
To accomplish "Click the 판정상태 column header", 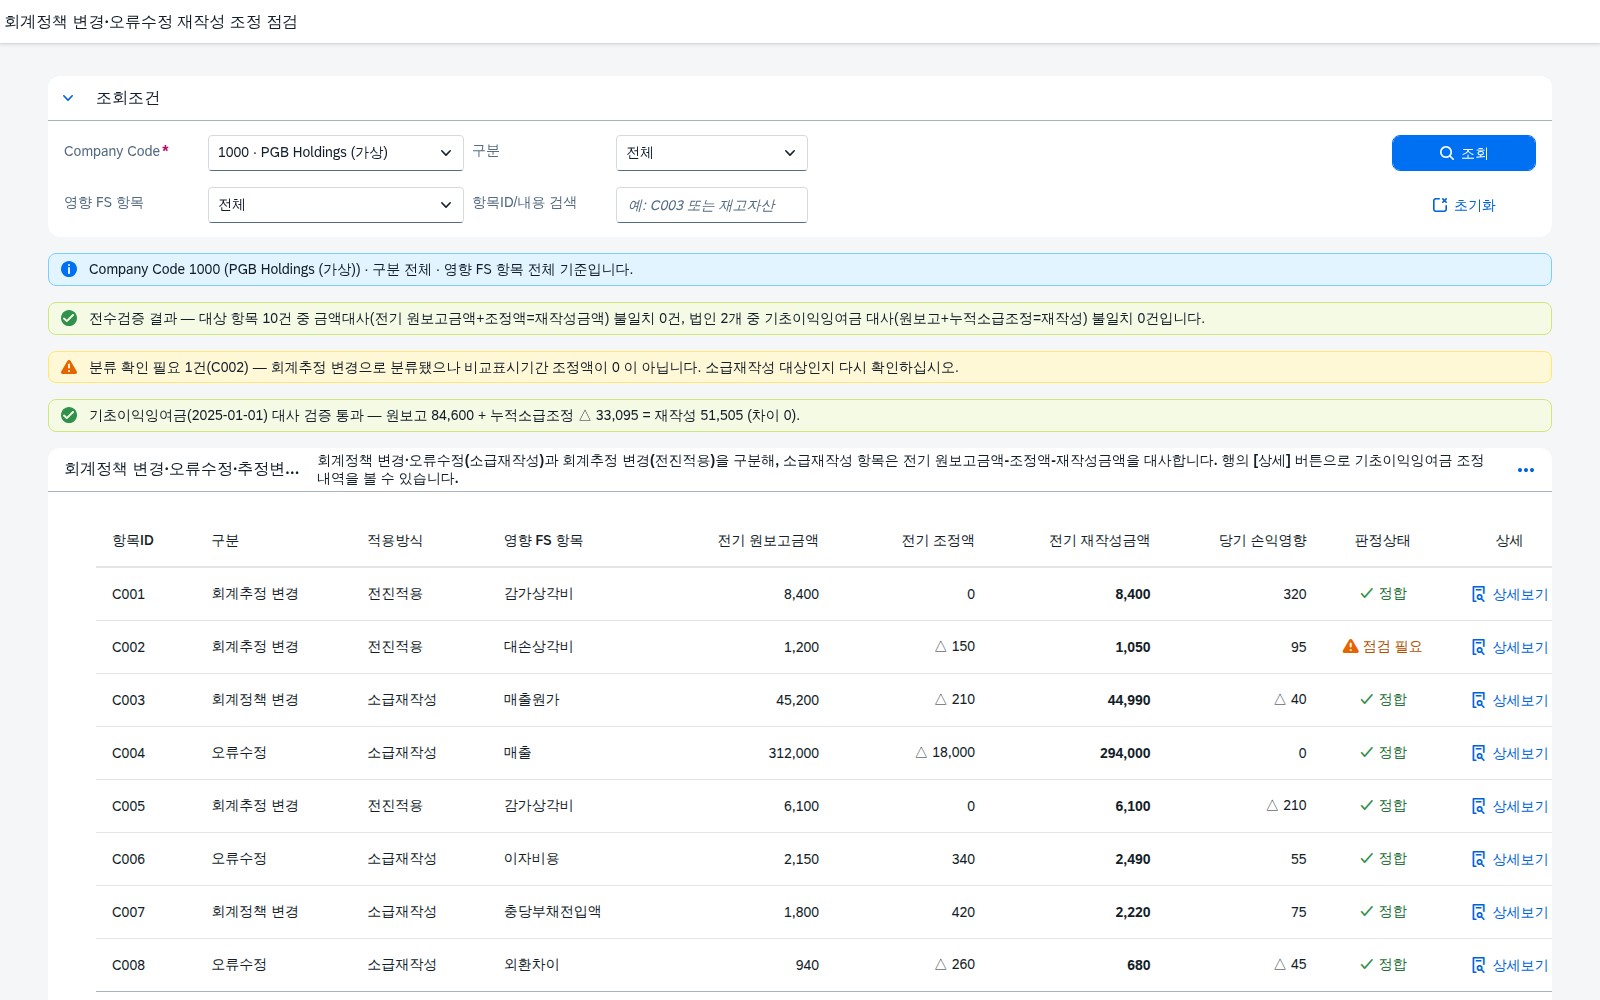I will pos(1382,541).
